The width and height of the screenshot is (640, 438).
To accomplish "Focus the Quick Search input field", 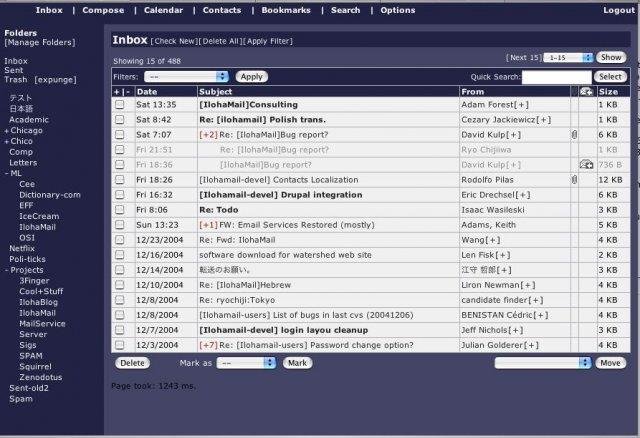I will (556, 77).
